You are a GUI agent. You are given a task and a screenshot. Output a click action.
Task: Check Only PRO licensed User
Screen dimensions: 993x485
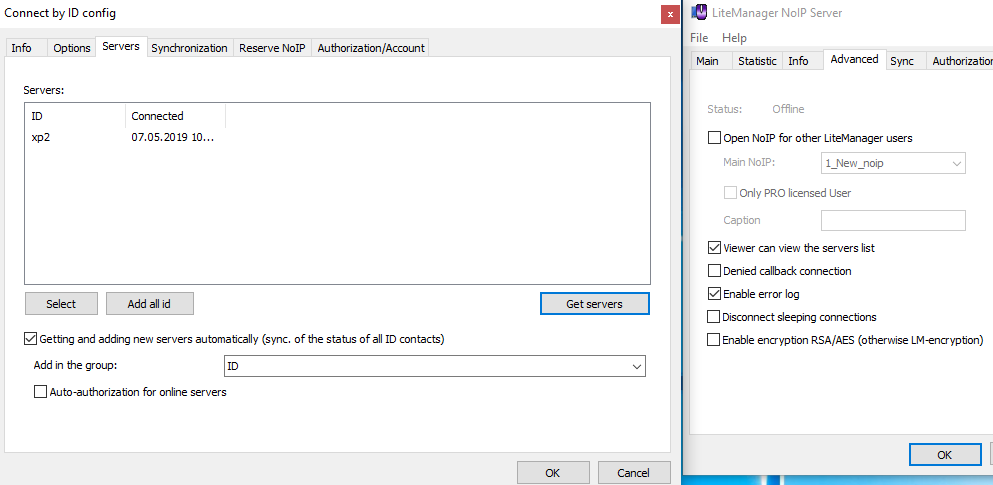click(x=730, y=192)
